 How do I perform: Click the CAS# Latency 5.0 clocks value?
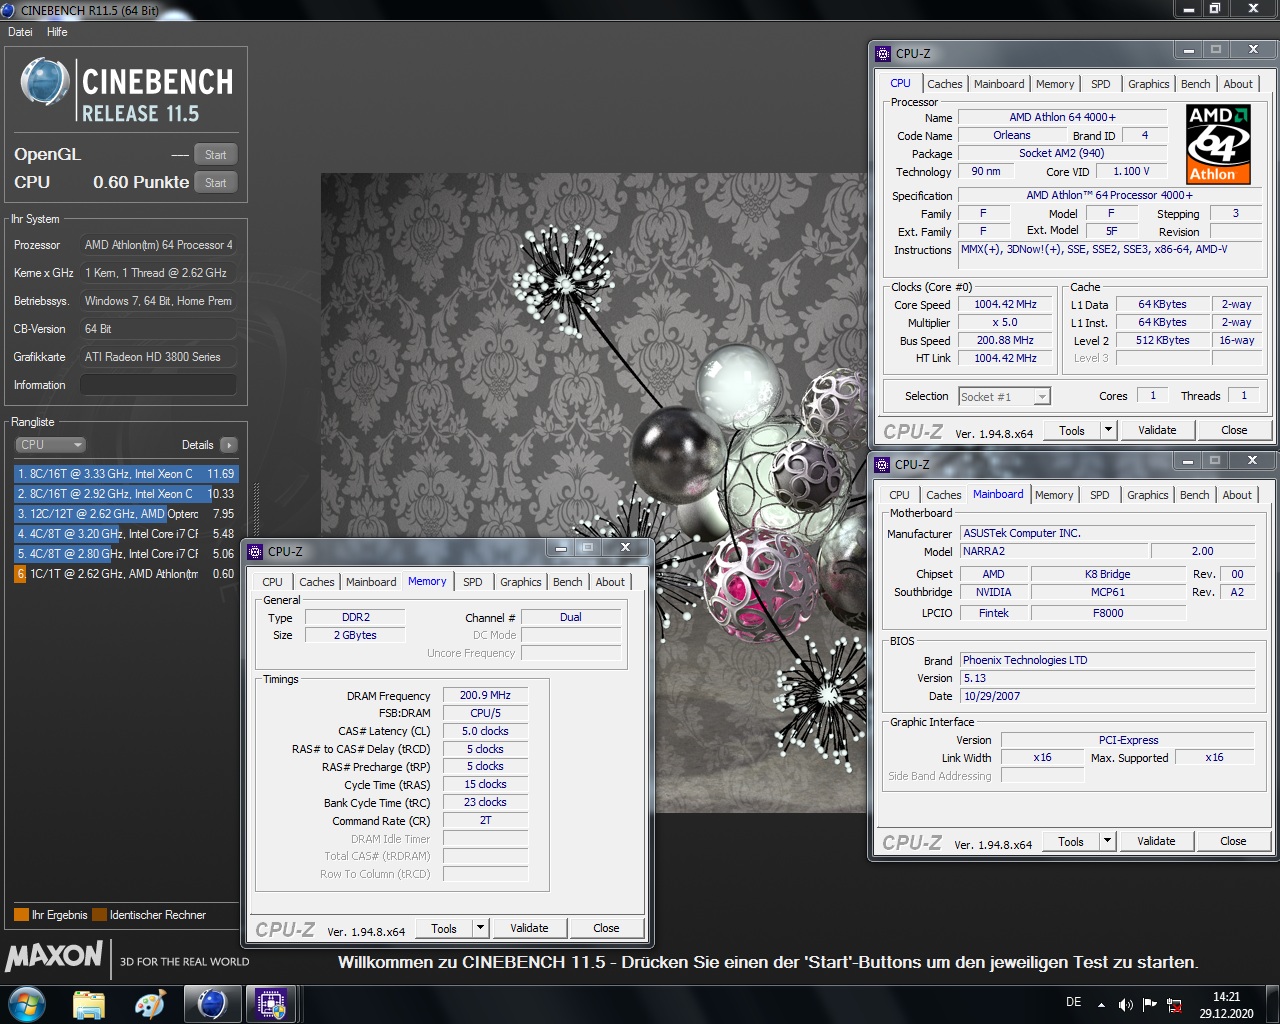click(485, 732)
